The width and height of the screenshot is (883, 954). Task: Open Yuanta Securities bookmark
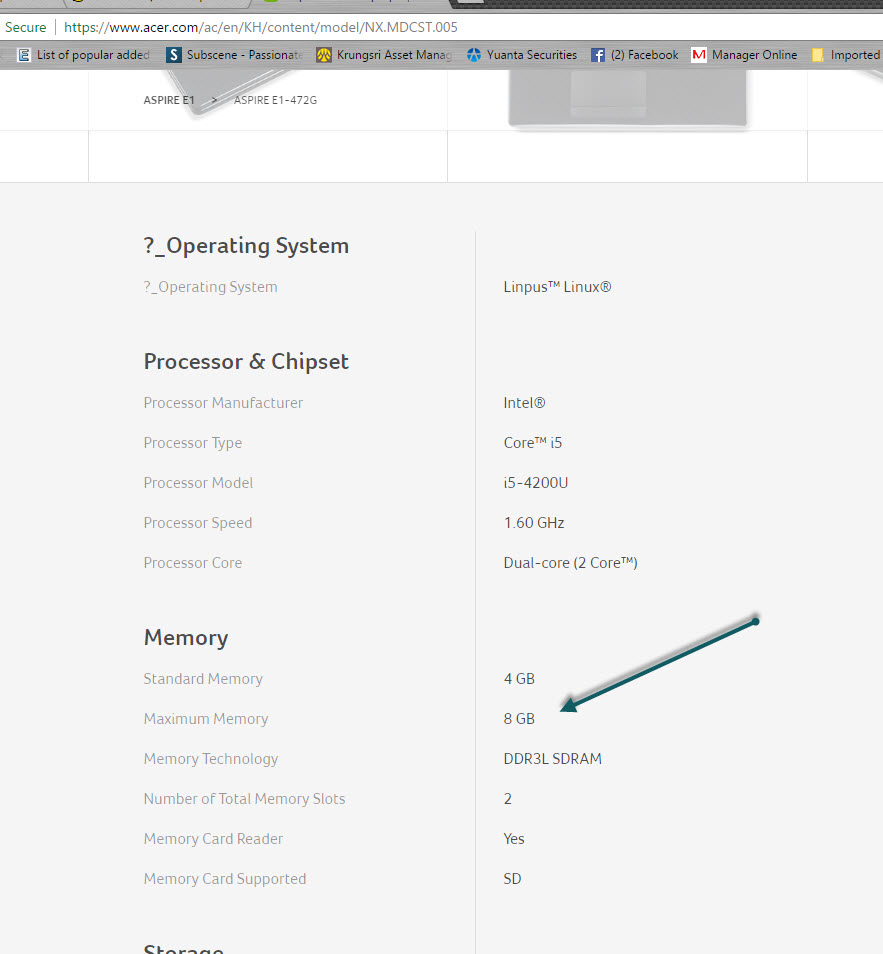pyautogui.click(x=522, y=55)
